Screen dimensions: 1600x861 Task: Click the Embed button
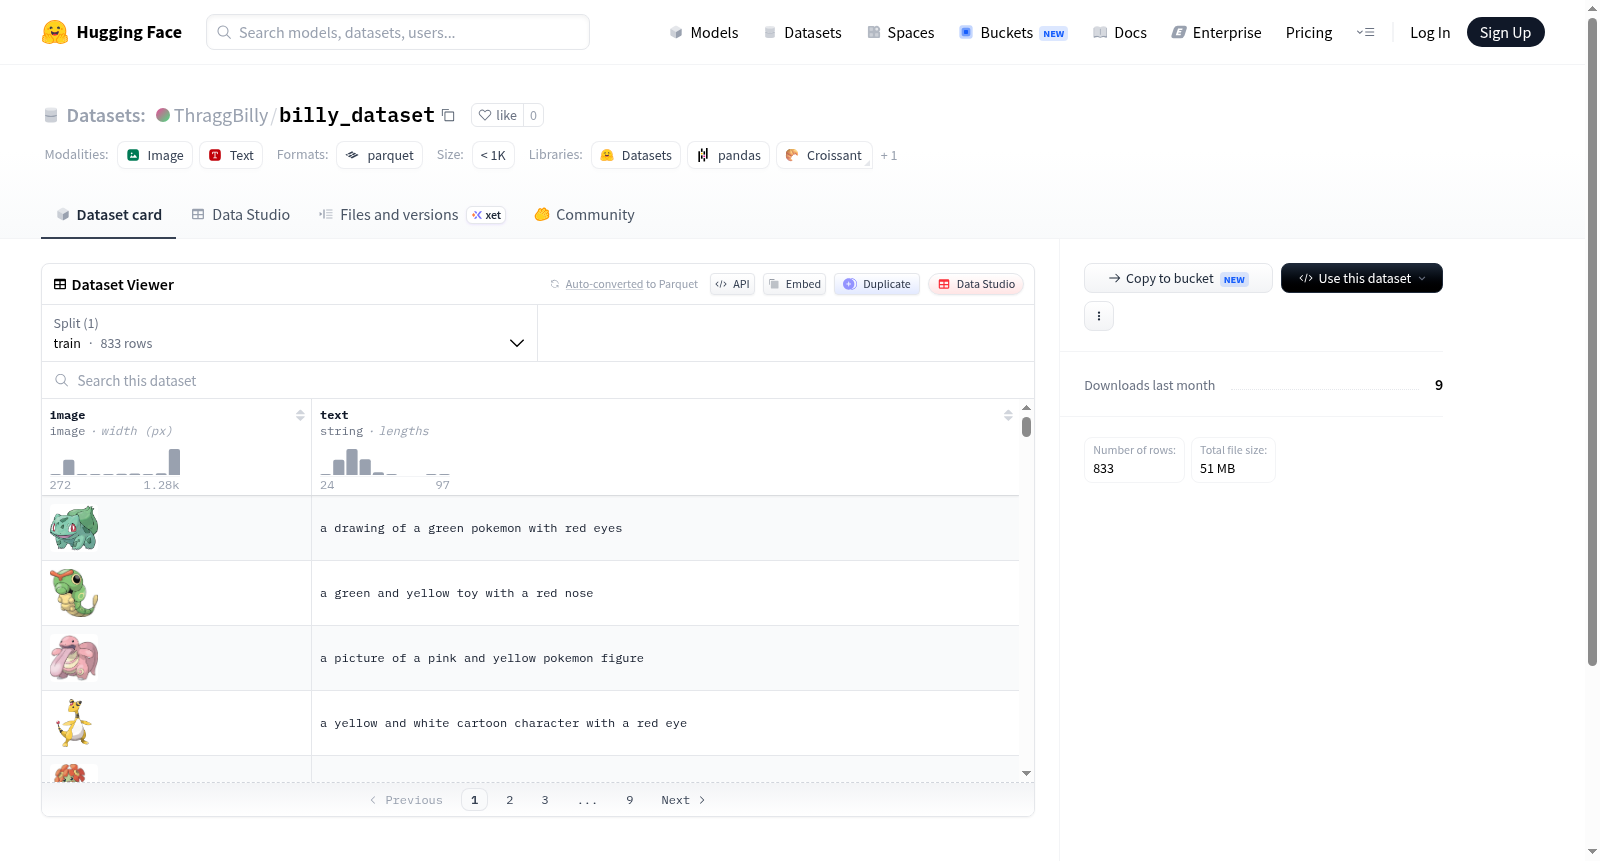[x=795, y=284]
